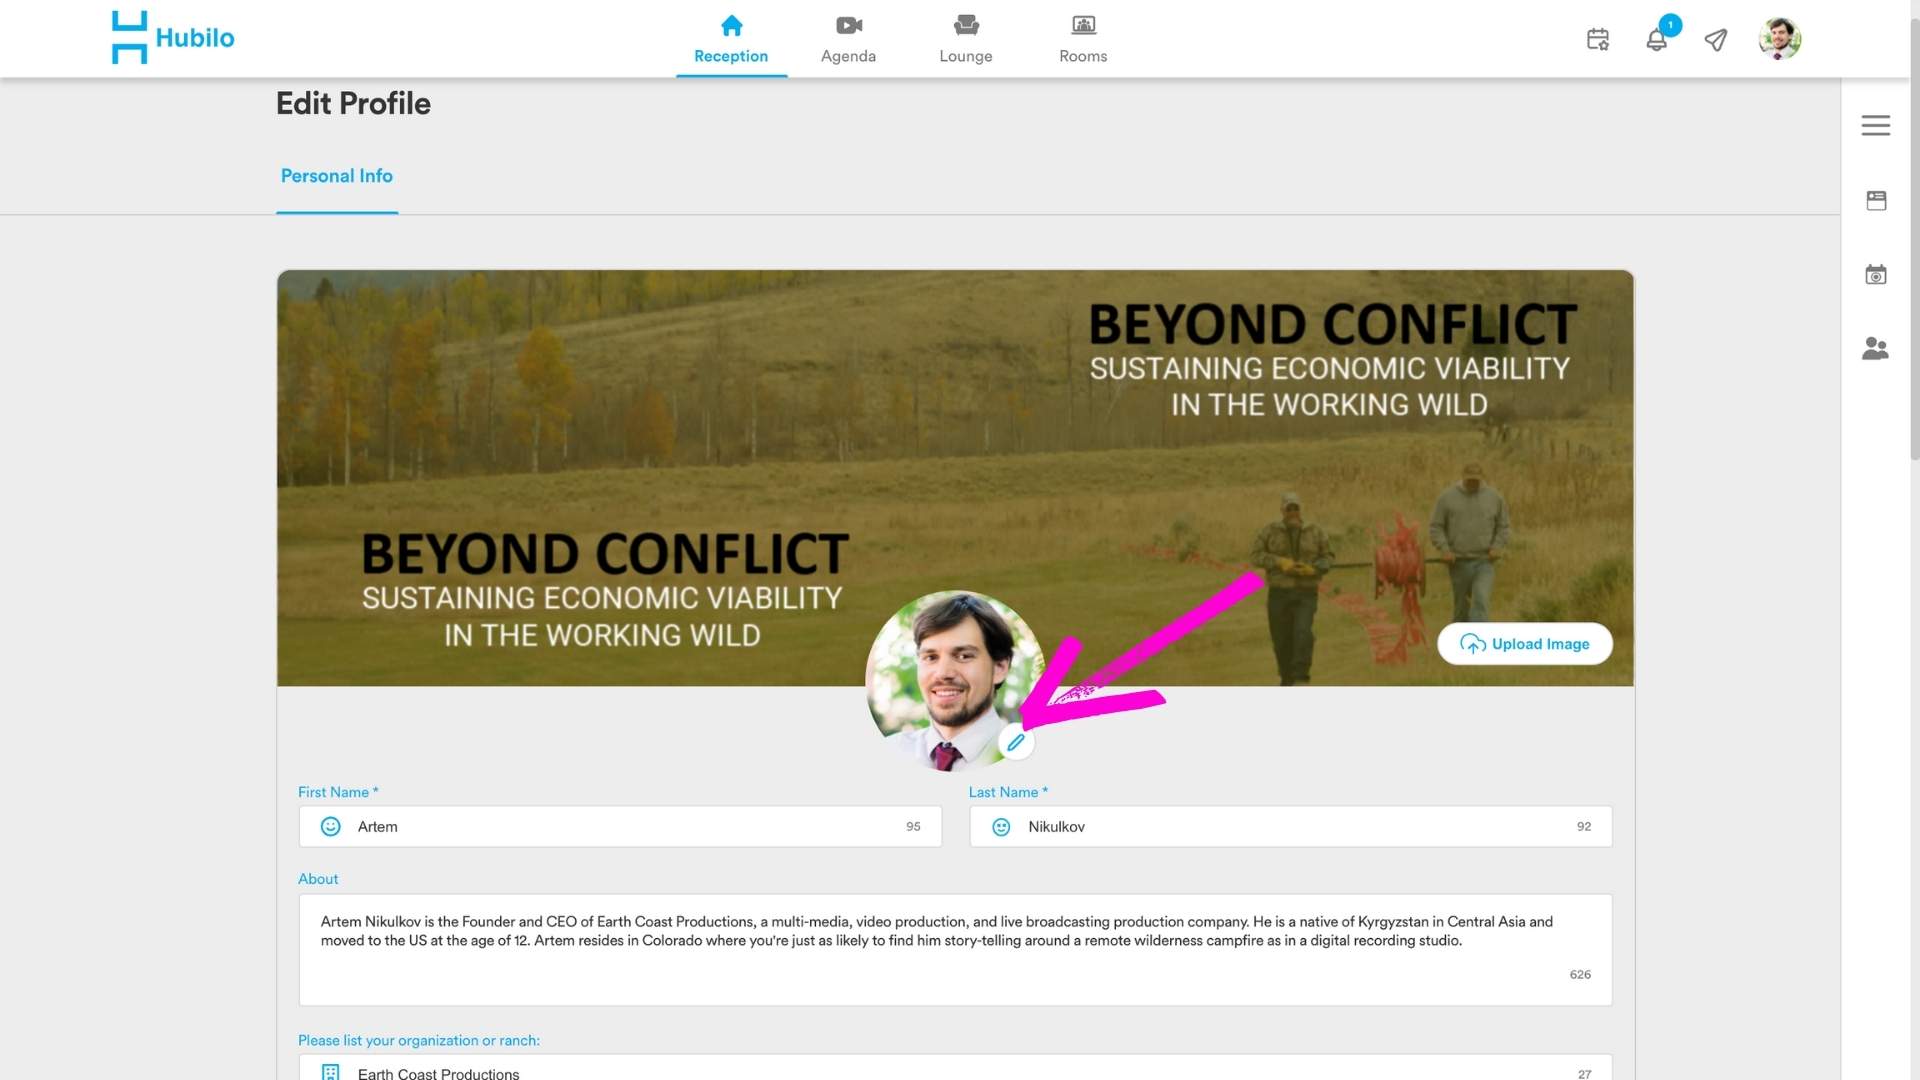The width and height of the screenshot is (1920, 1080).
Task: Edit profile photo with pencil icon
Action: coord(1016,743)
